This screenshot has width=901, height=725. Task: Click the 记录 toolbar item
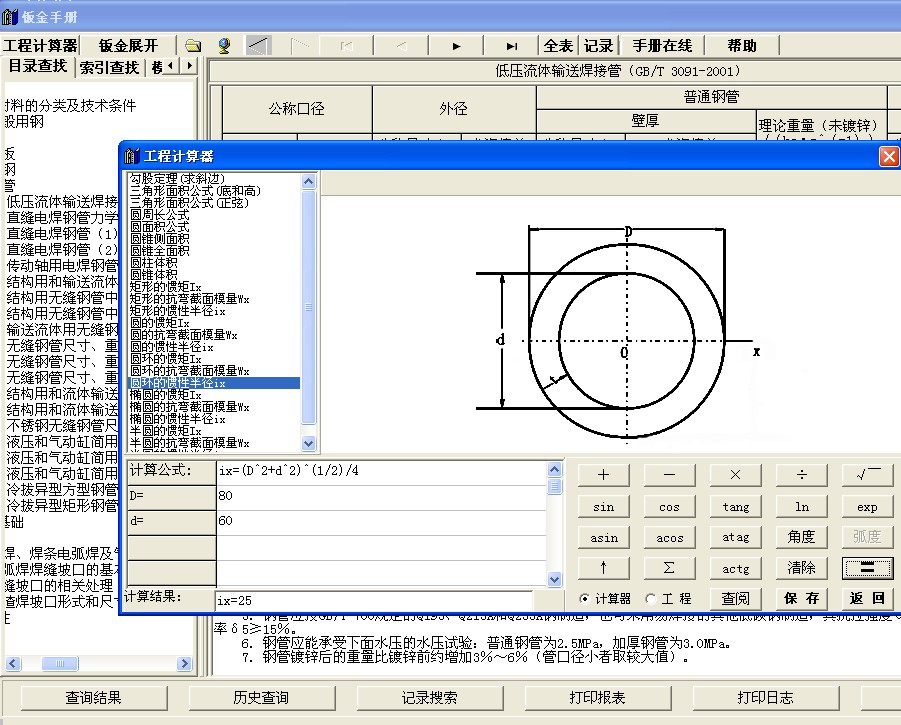[x=598, y=46]
